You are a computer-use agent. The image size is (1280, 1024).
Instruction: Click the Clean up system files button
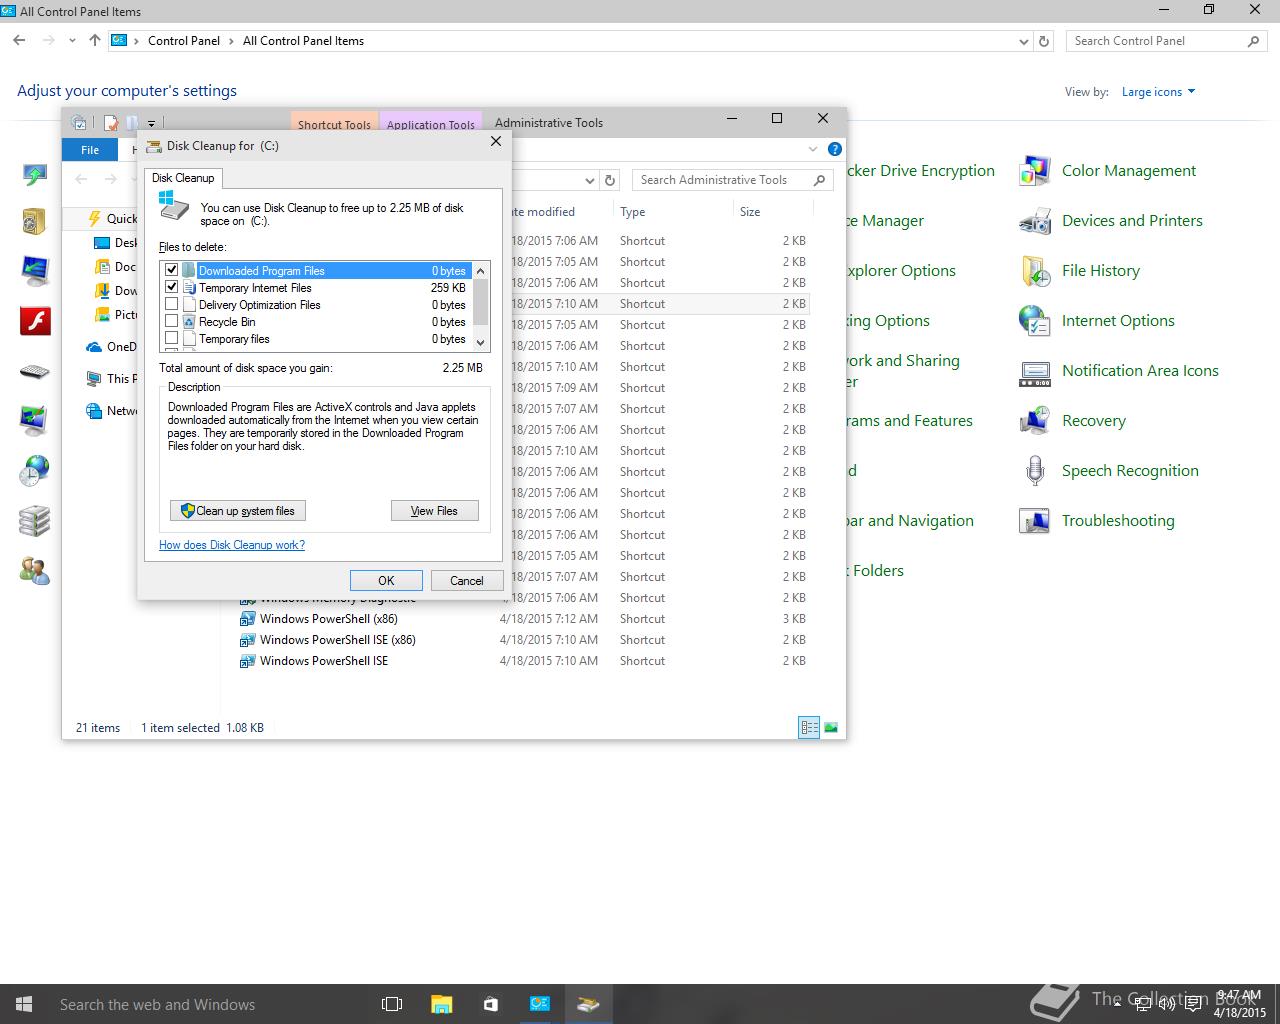click(x=238, y=511)
